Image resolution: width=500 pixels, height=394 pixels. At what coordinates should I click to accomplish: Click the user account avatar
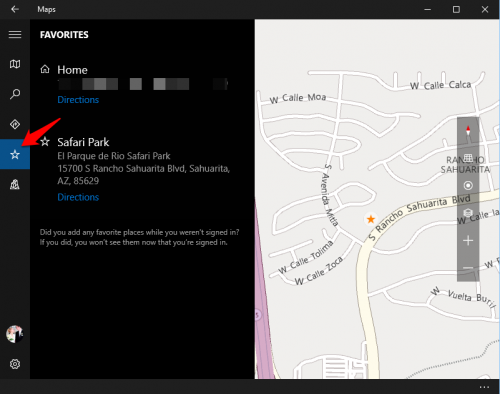[15, 334]
